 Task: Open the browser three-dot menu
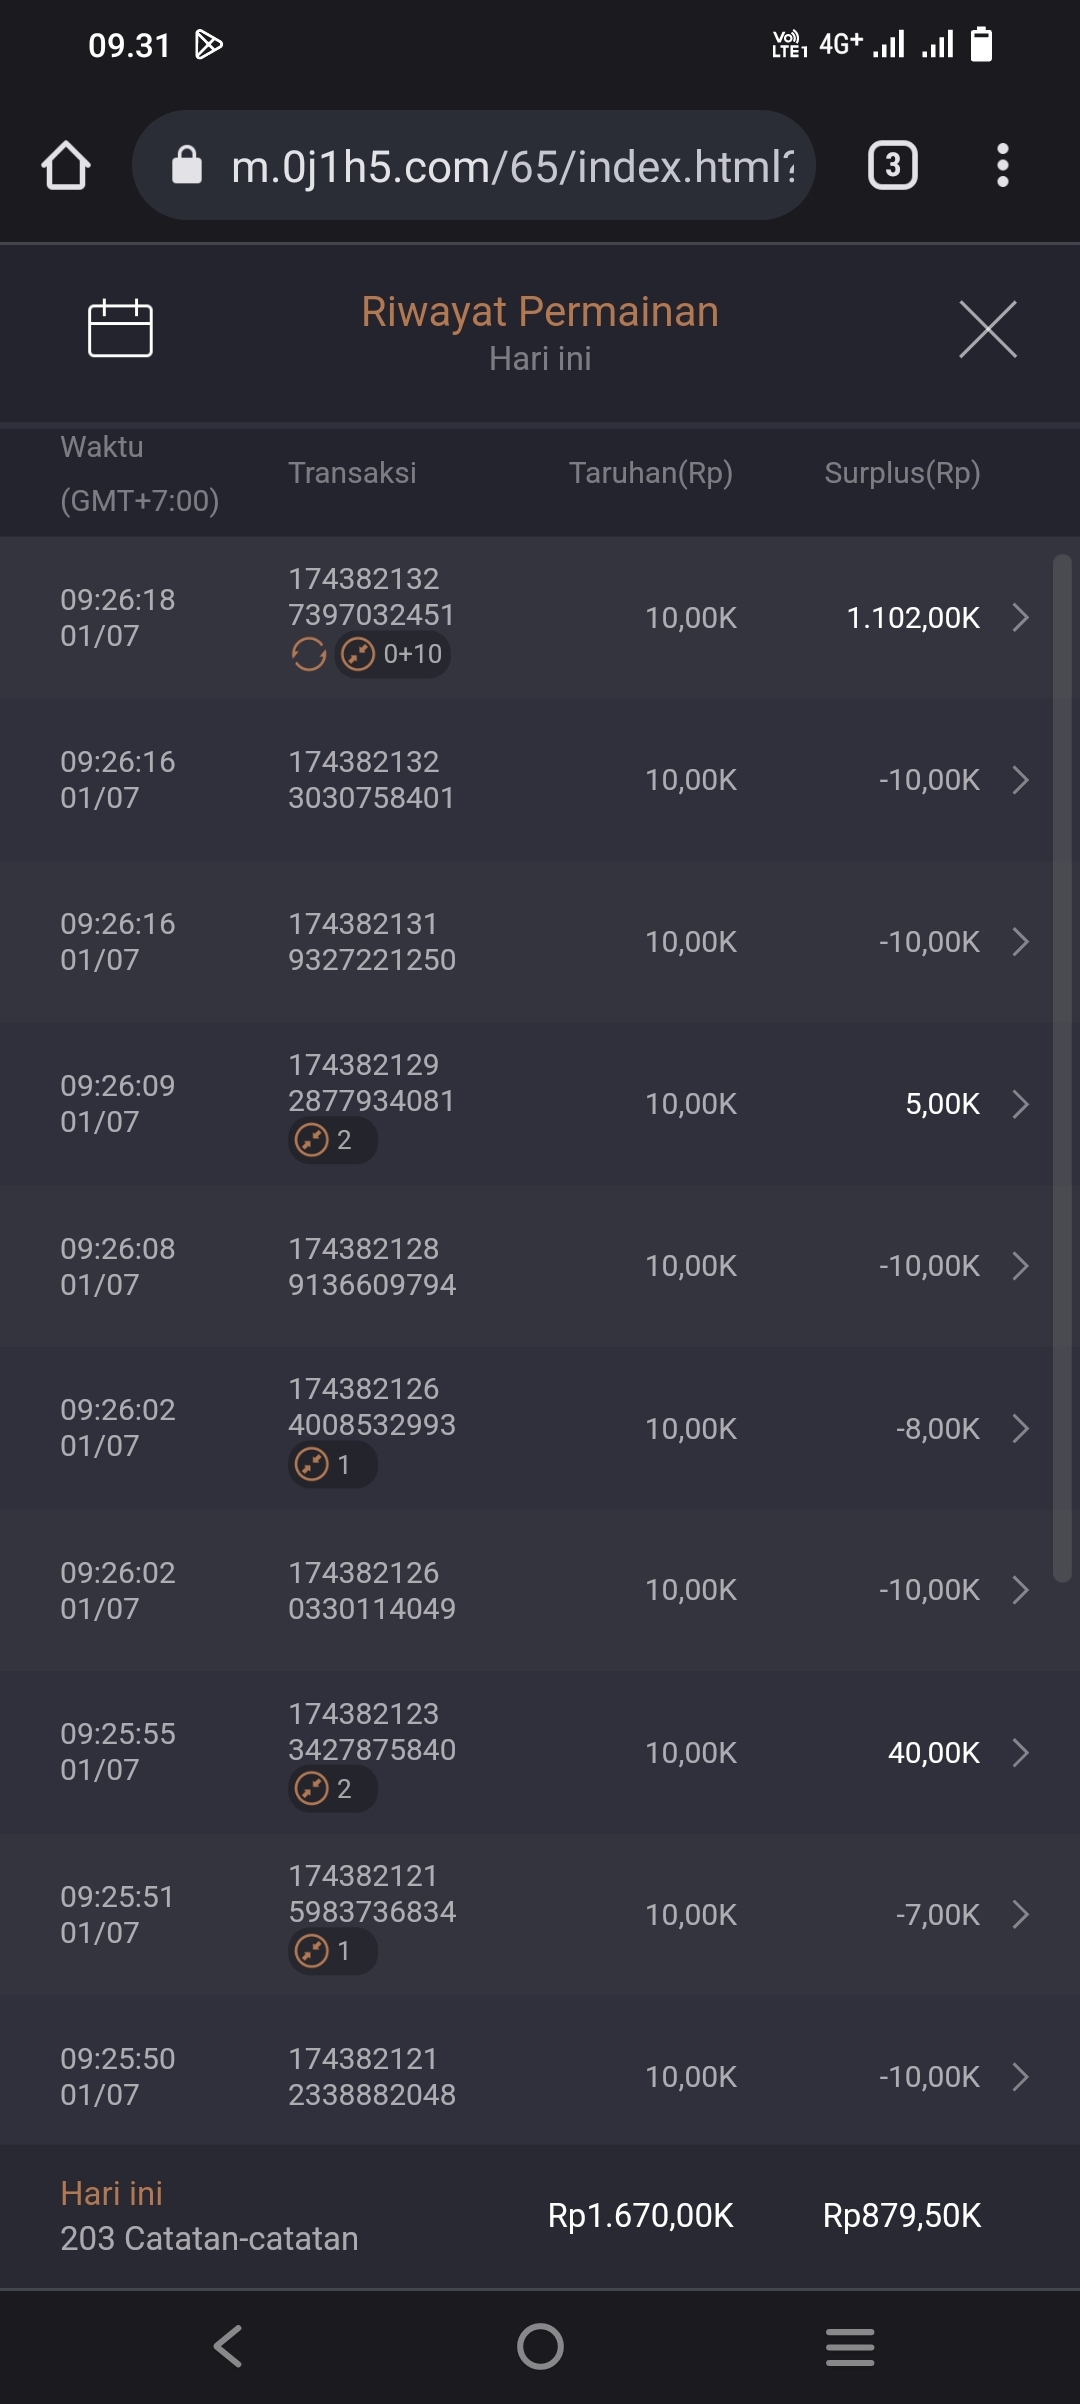tap(1002, 165)
